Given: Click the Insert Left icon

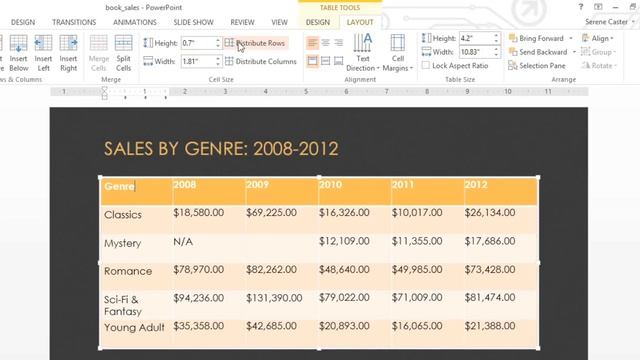Looking at the screenshot, I should tap(43, 53).
